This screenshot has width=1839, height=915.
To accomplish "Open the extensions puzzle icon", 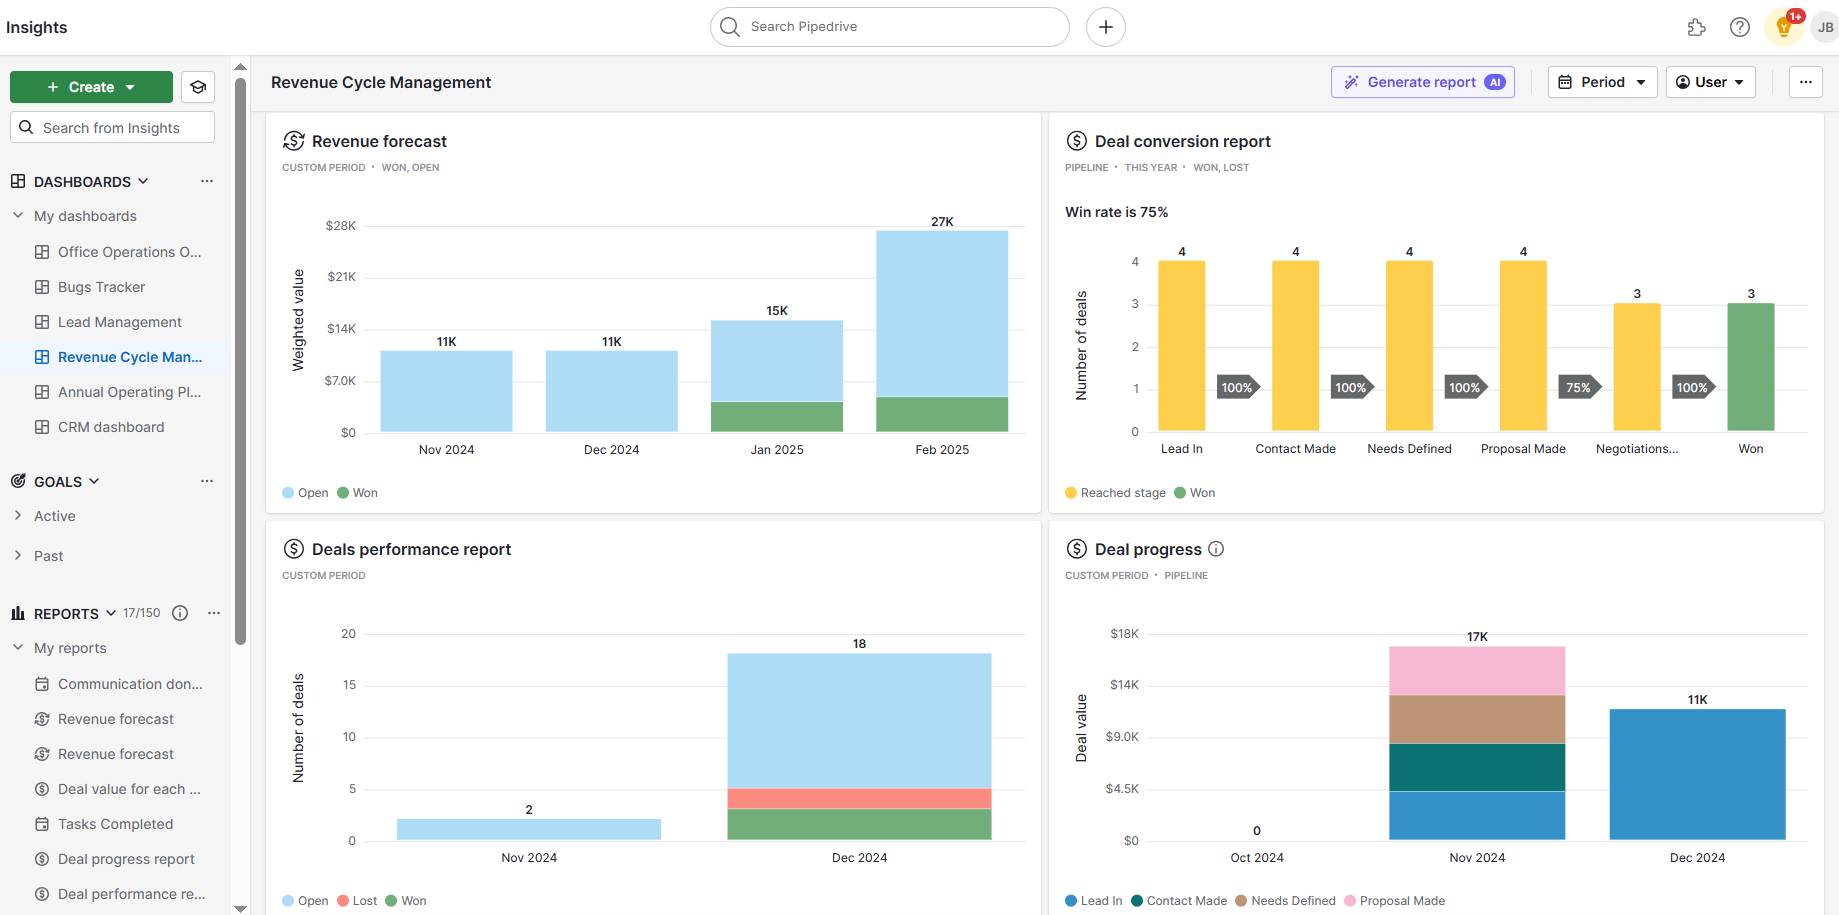I will (x=1696, y=27).
